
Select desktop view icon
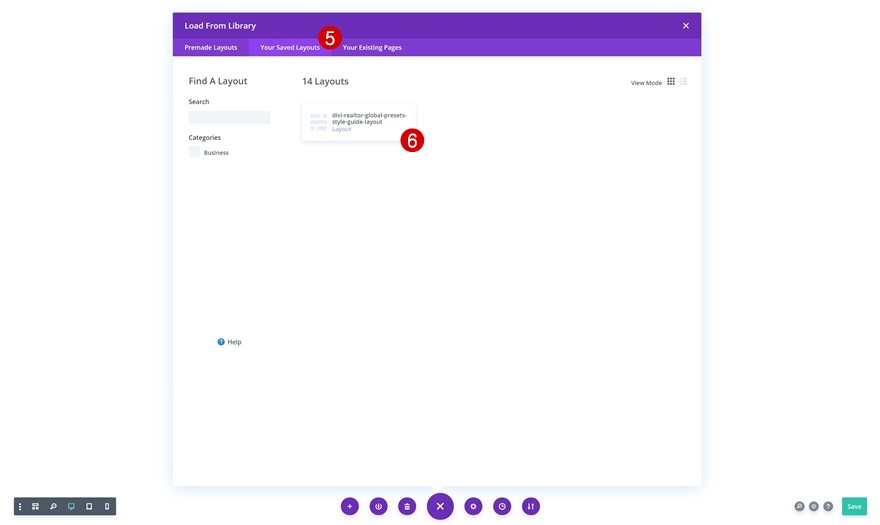click(71, 506)
